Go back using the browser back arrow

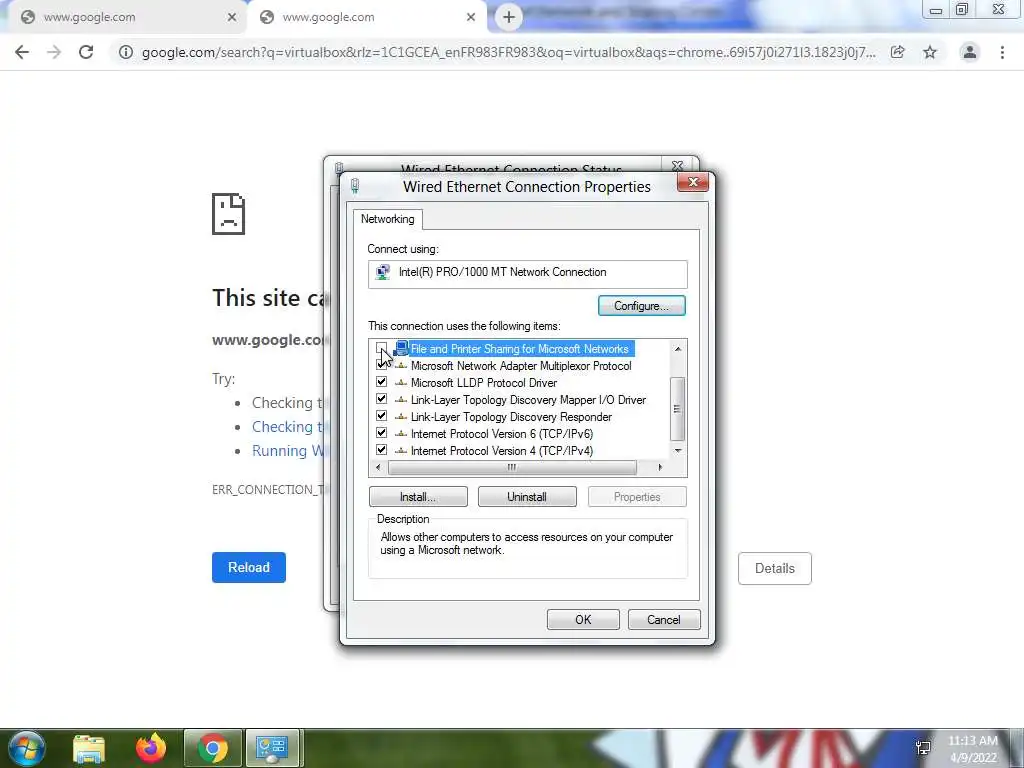point(22,52)
